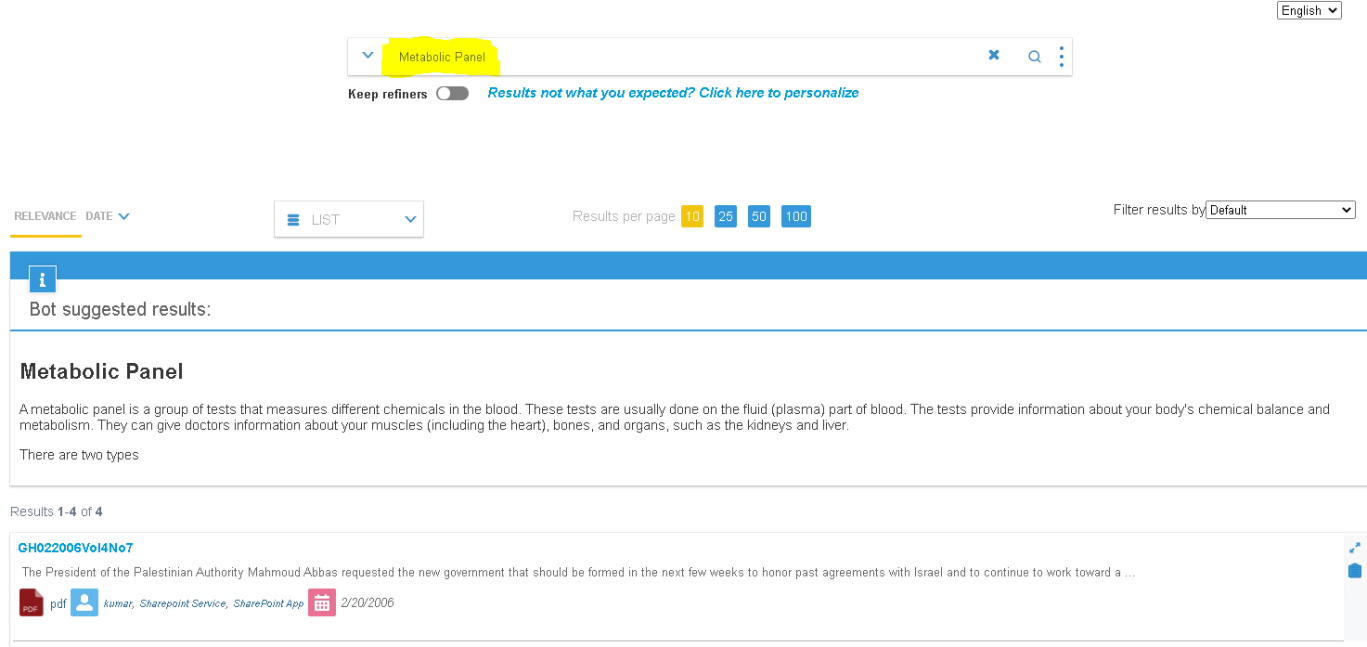This screenshot has width=1367, height=647.
Task: Click the author person icon
Action: pos(85,603)
